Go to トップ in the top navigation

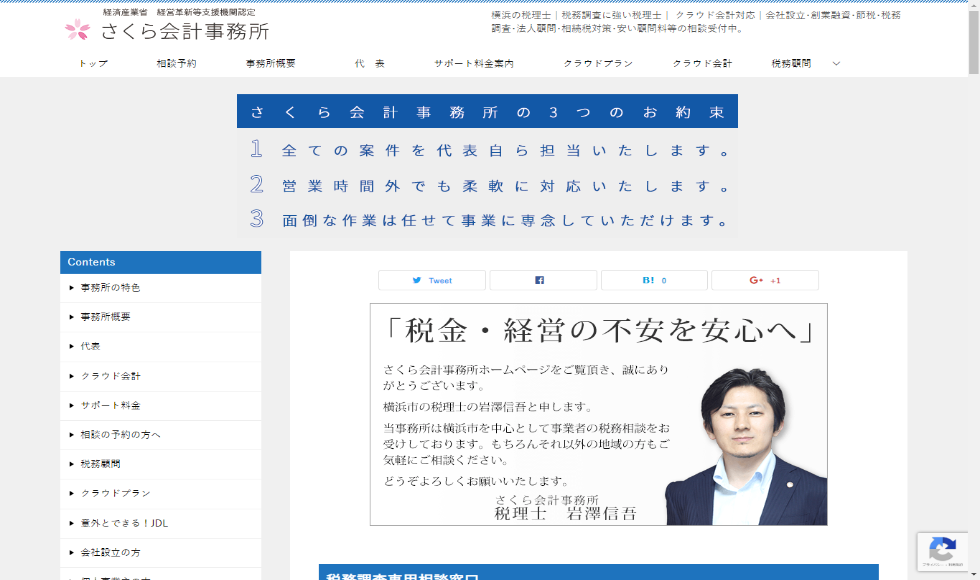pos(93,64)
